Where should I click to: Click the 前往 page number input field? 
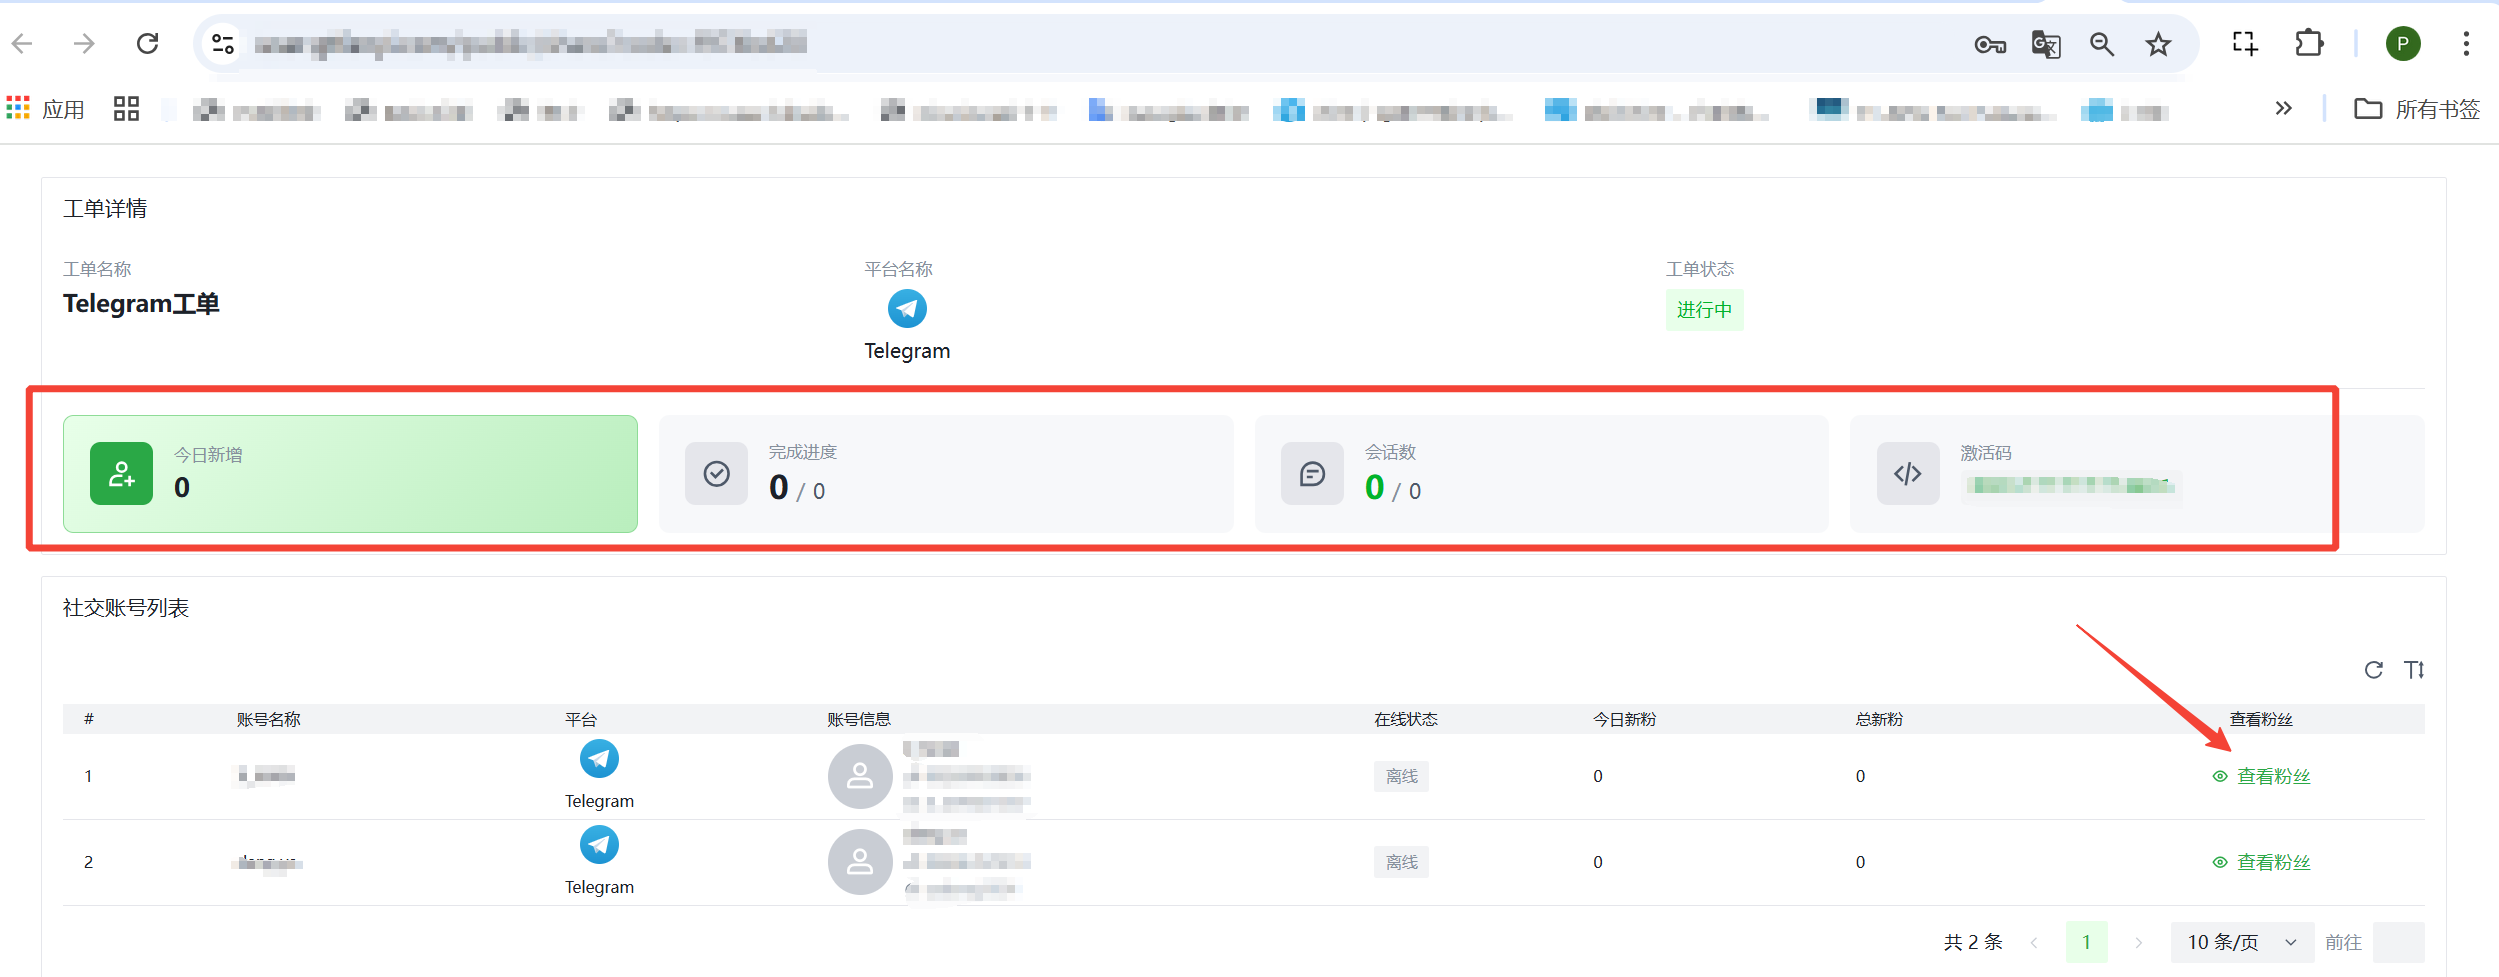tap(2397, 943)
